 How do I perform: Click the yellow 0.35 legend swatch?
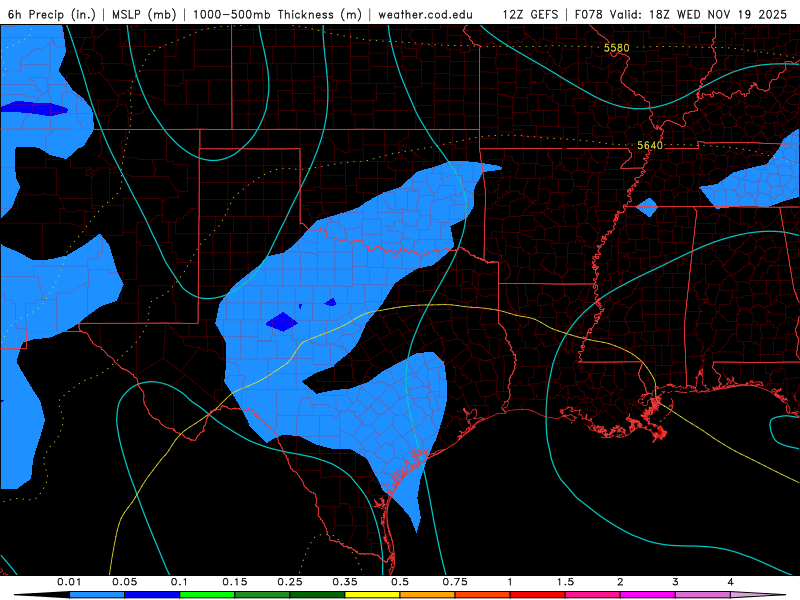coord(372,595)
